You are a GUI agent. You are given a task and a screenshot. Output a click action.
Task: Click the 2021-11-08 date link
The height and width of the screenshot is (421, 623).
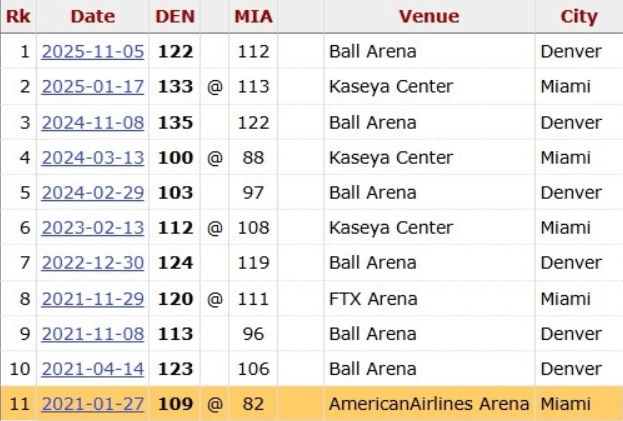click(93, 334)
